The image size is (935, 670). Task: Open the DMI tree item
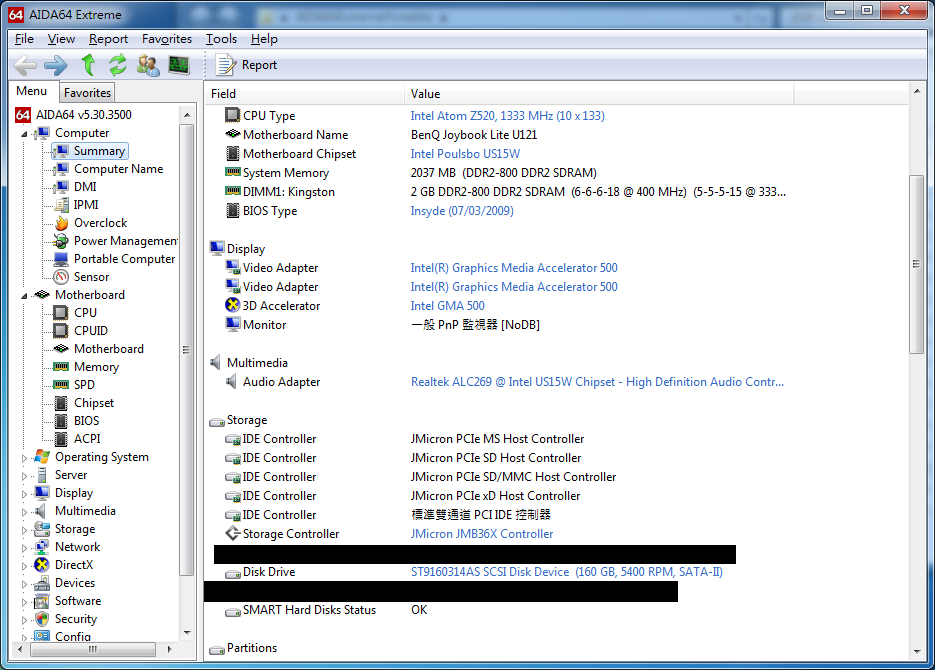[85, 187]
